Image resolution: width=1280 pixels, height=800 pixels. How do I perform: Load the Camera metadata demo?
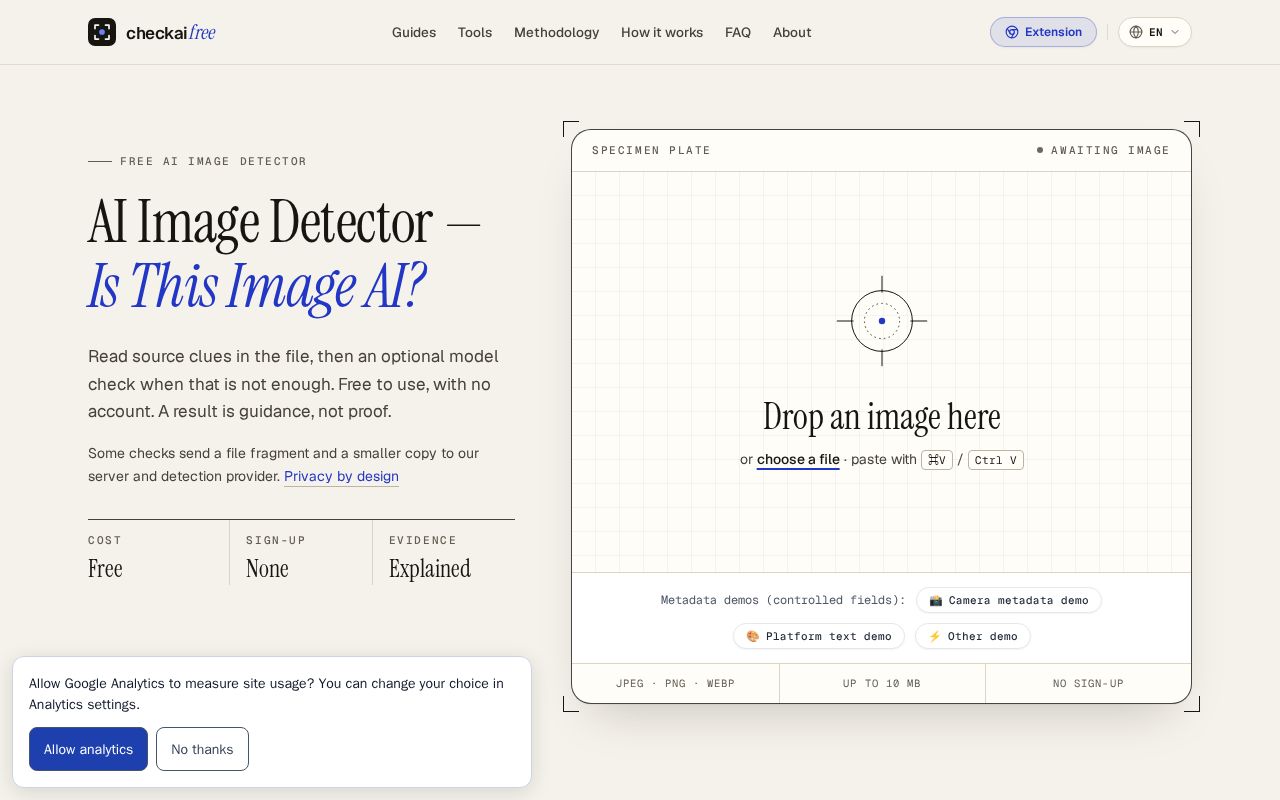[1009, 600]
